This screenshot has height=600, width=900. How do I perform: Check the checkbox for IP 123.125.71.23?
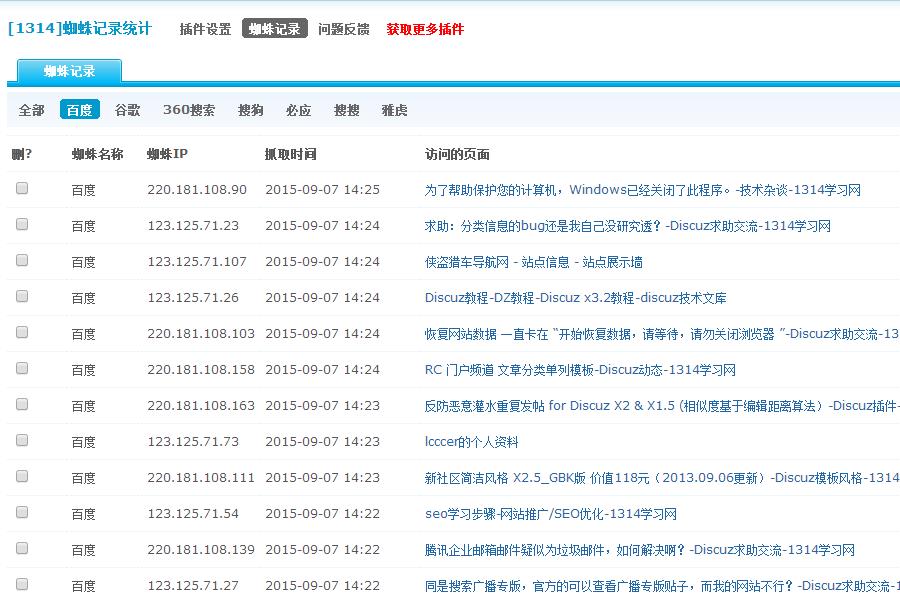(20, 226)
